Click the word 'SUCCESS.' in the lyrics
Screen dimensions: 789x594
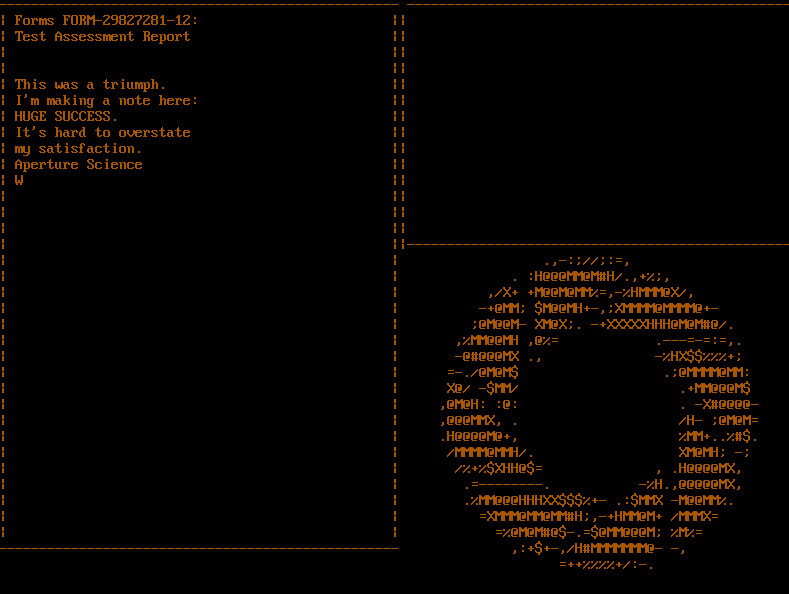point(86,116)
